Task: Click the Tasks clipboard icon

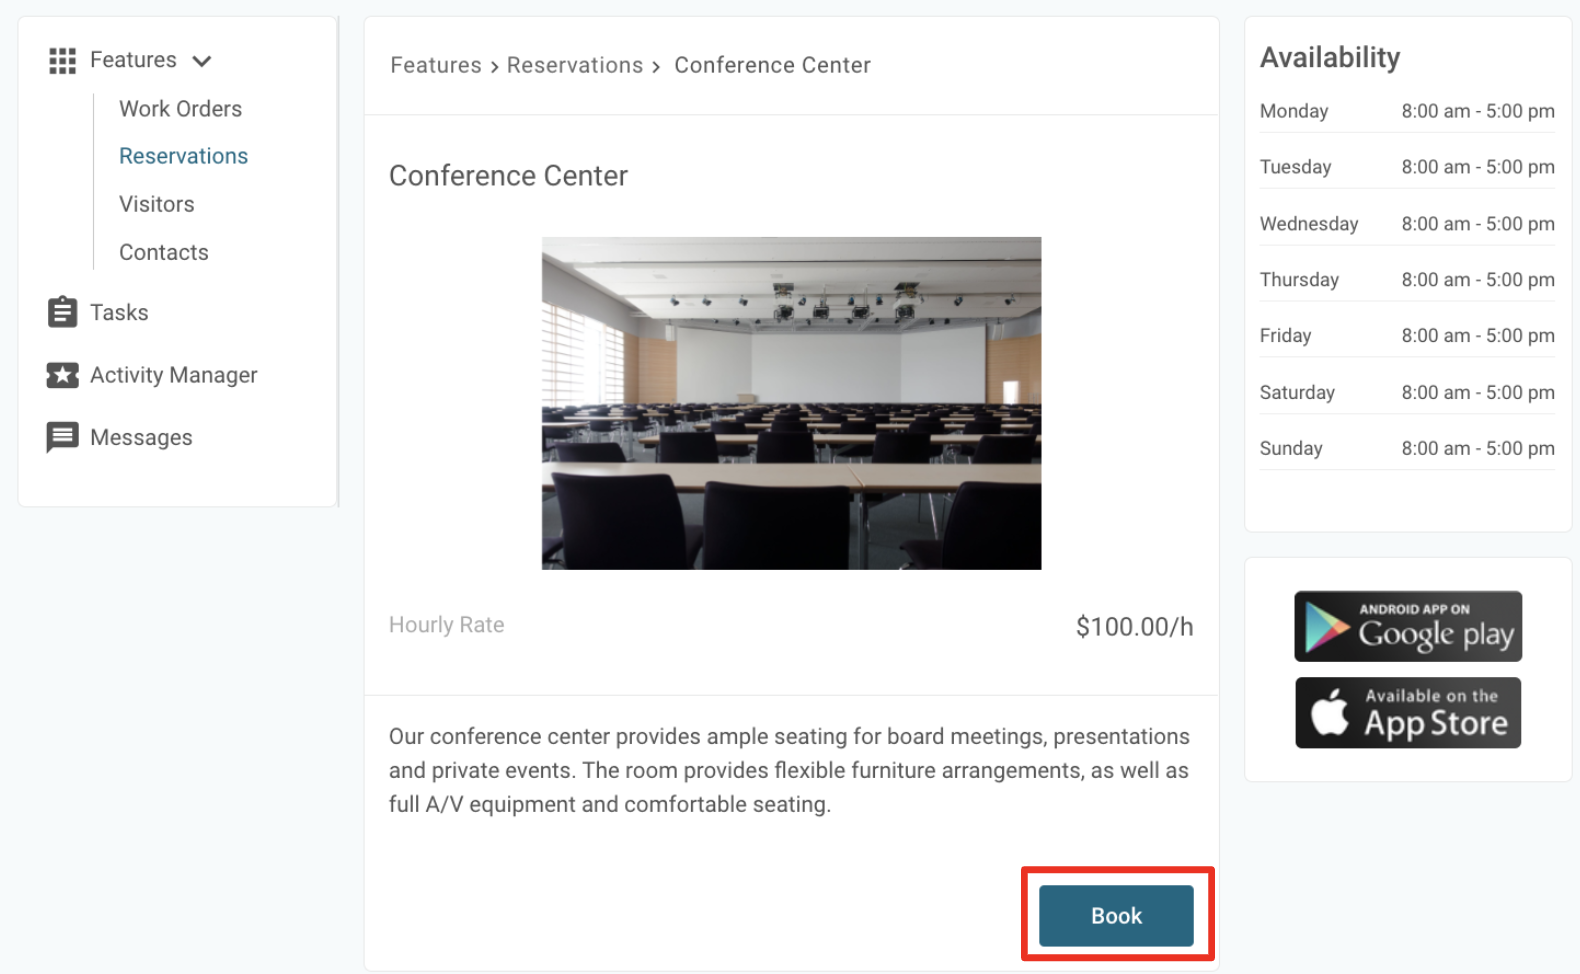Action: coord(62,312)
